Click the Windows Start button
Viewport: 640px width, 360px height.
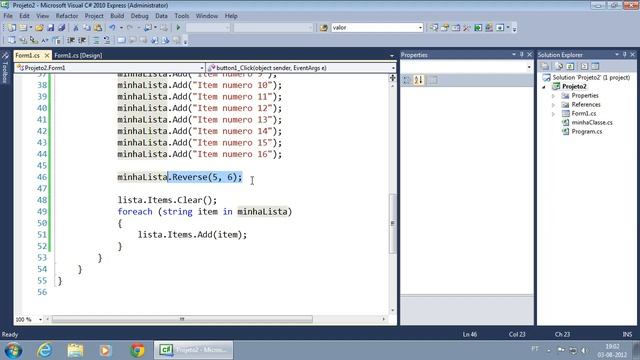pos(13,350)
